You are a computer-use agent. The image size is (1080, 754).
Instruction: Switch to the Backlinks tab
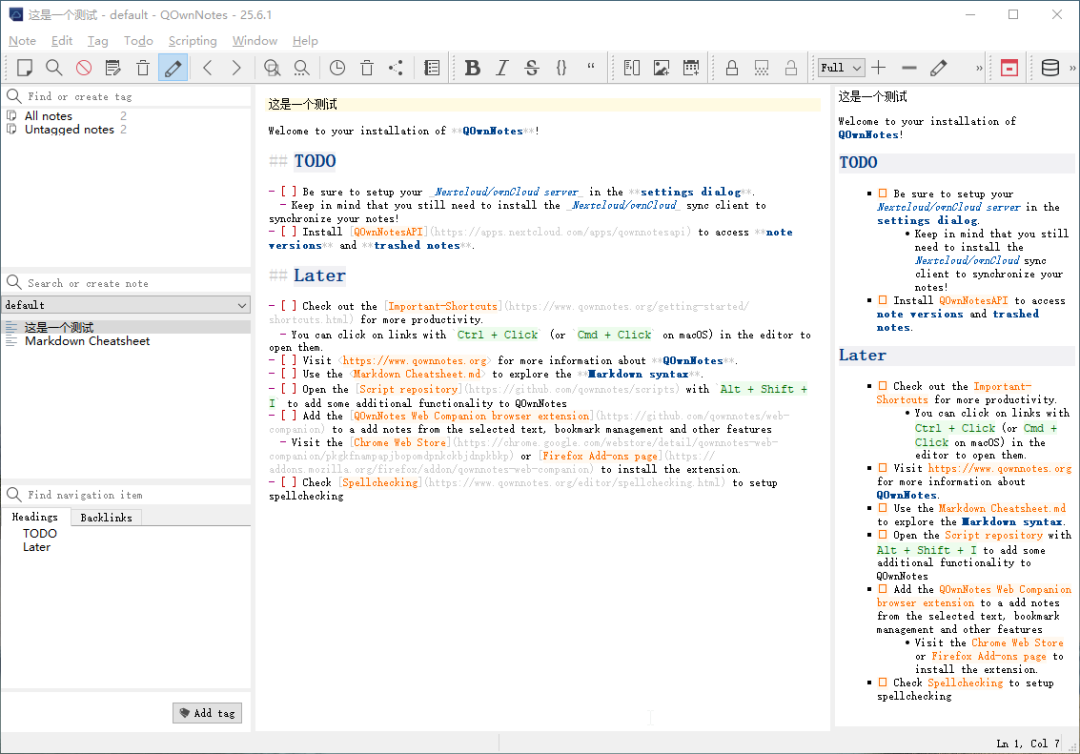(x=106, y=517)
